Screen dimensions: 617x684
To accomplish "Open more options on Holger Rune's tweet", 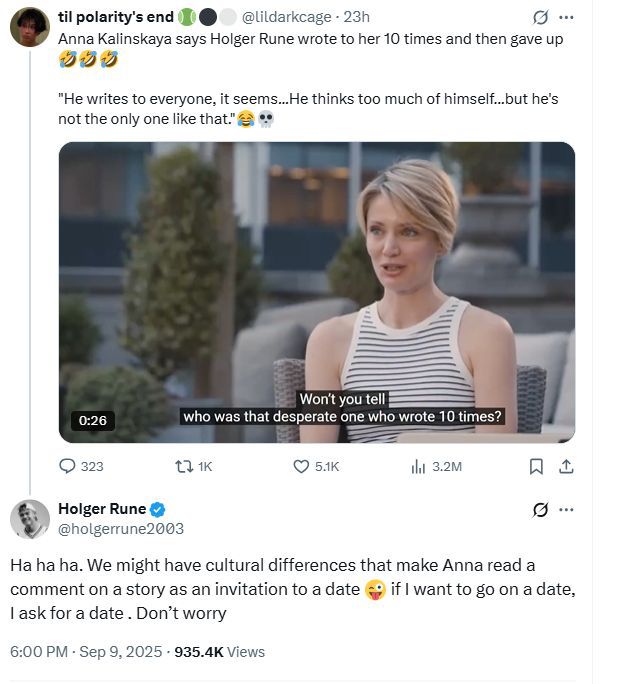I will tap(567, 510).
